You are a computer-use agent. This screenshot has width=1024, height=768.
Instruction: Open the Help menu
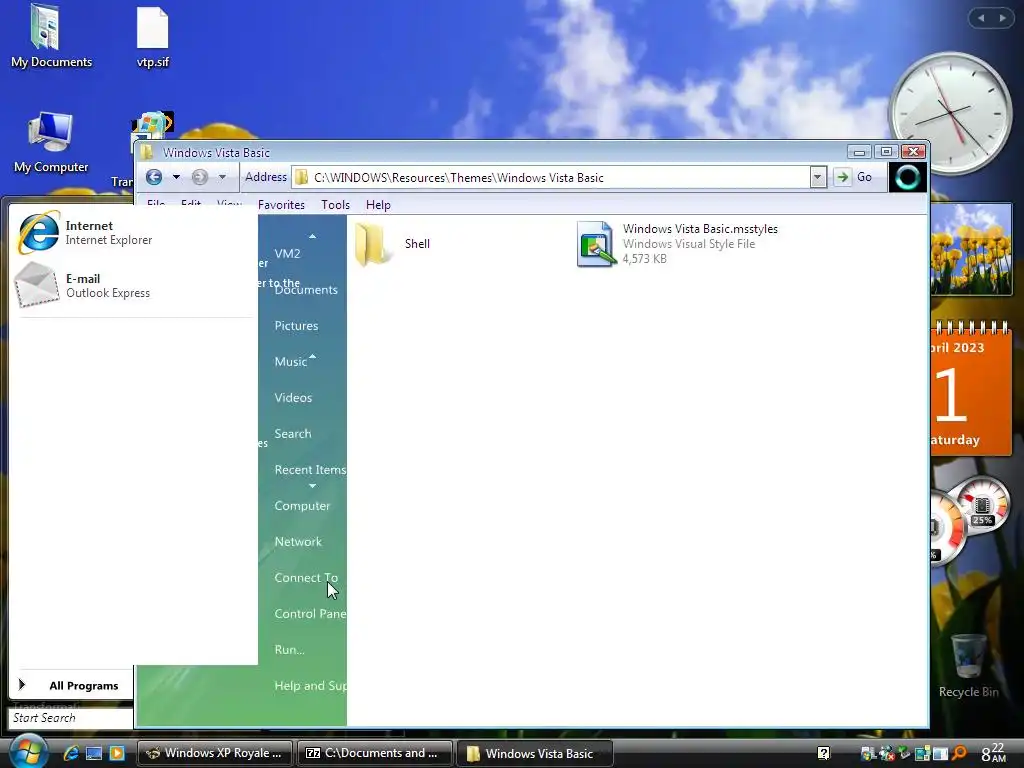point(378,205)
